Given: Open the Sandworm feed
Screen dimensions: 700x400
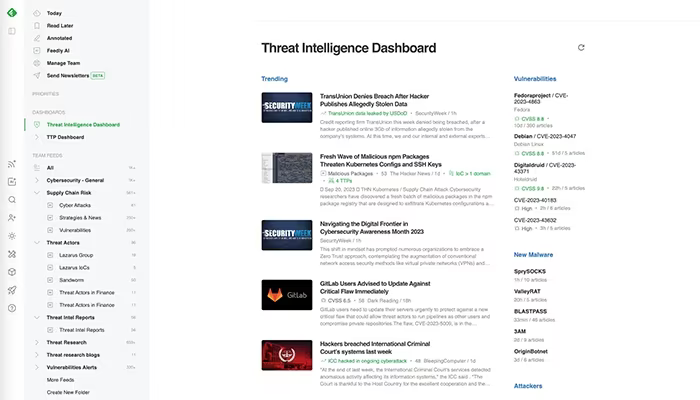Looking at the screenshot, I should [x=71, y=281].
